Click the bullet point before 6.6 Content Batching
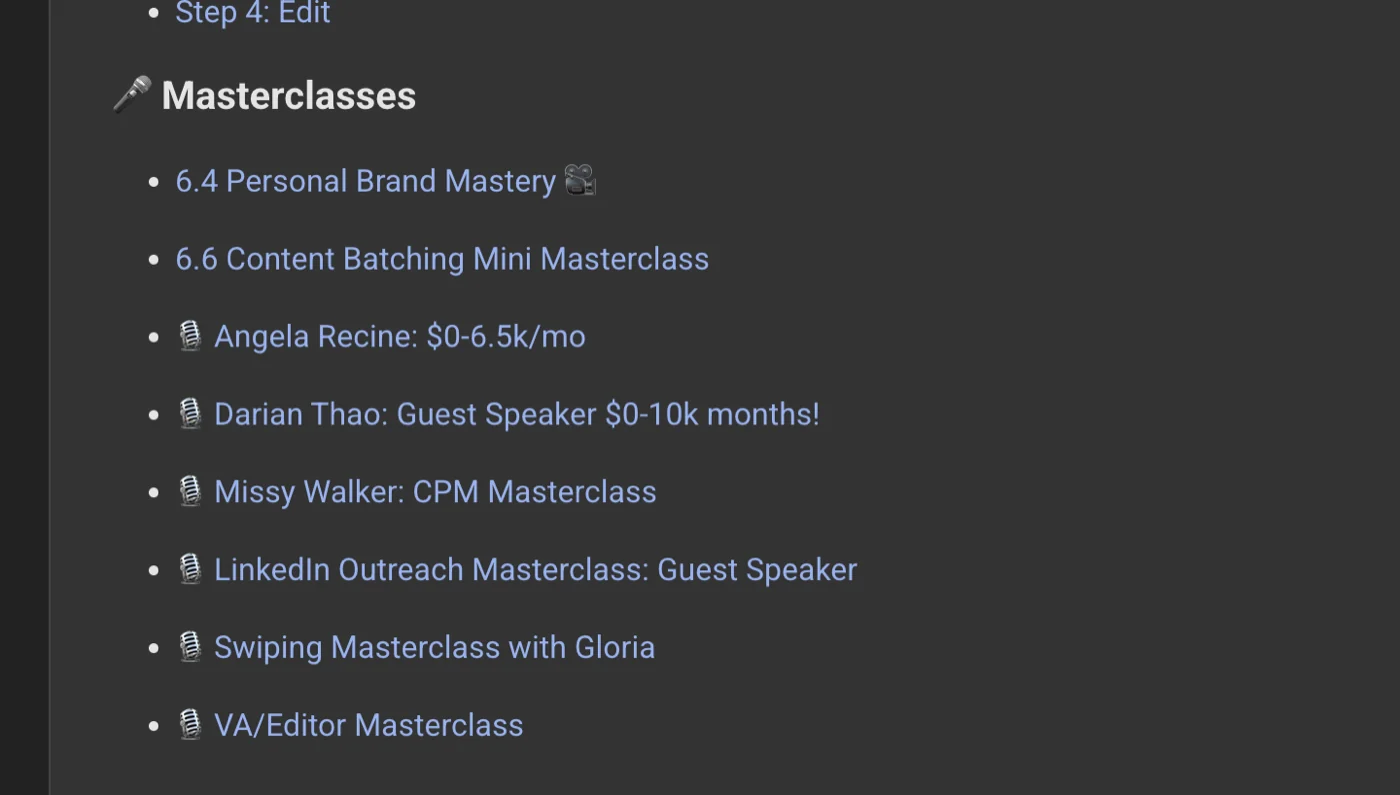Screen dimensions: 1400x795 154,260
